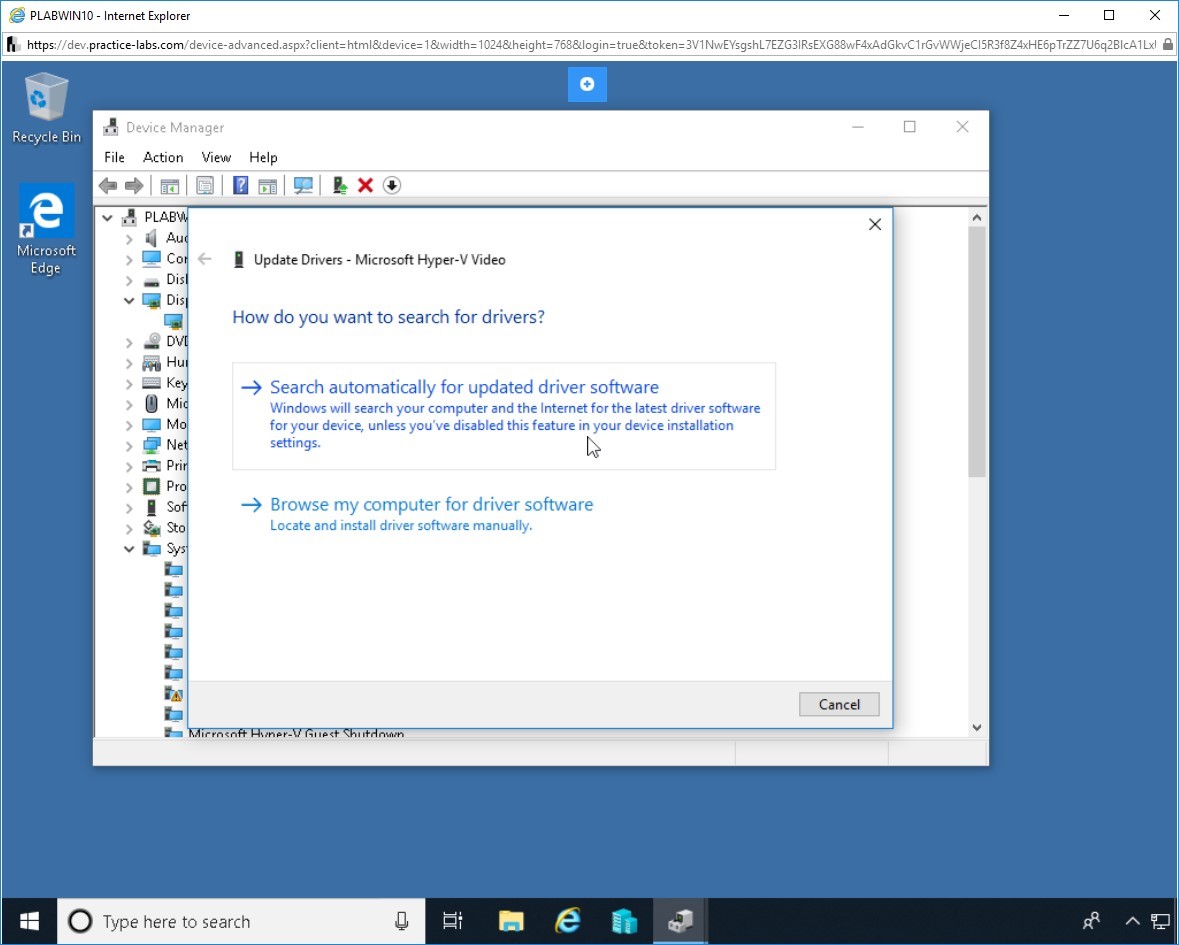
Task: Click the red X Uninstall device icon
Action: click(x=365, y=186)
